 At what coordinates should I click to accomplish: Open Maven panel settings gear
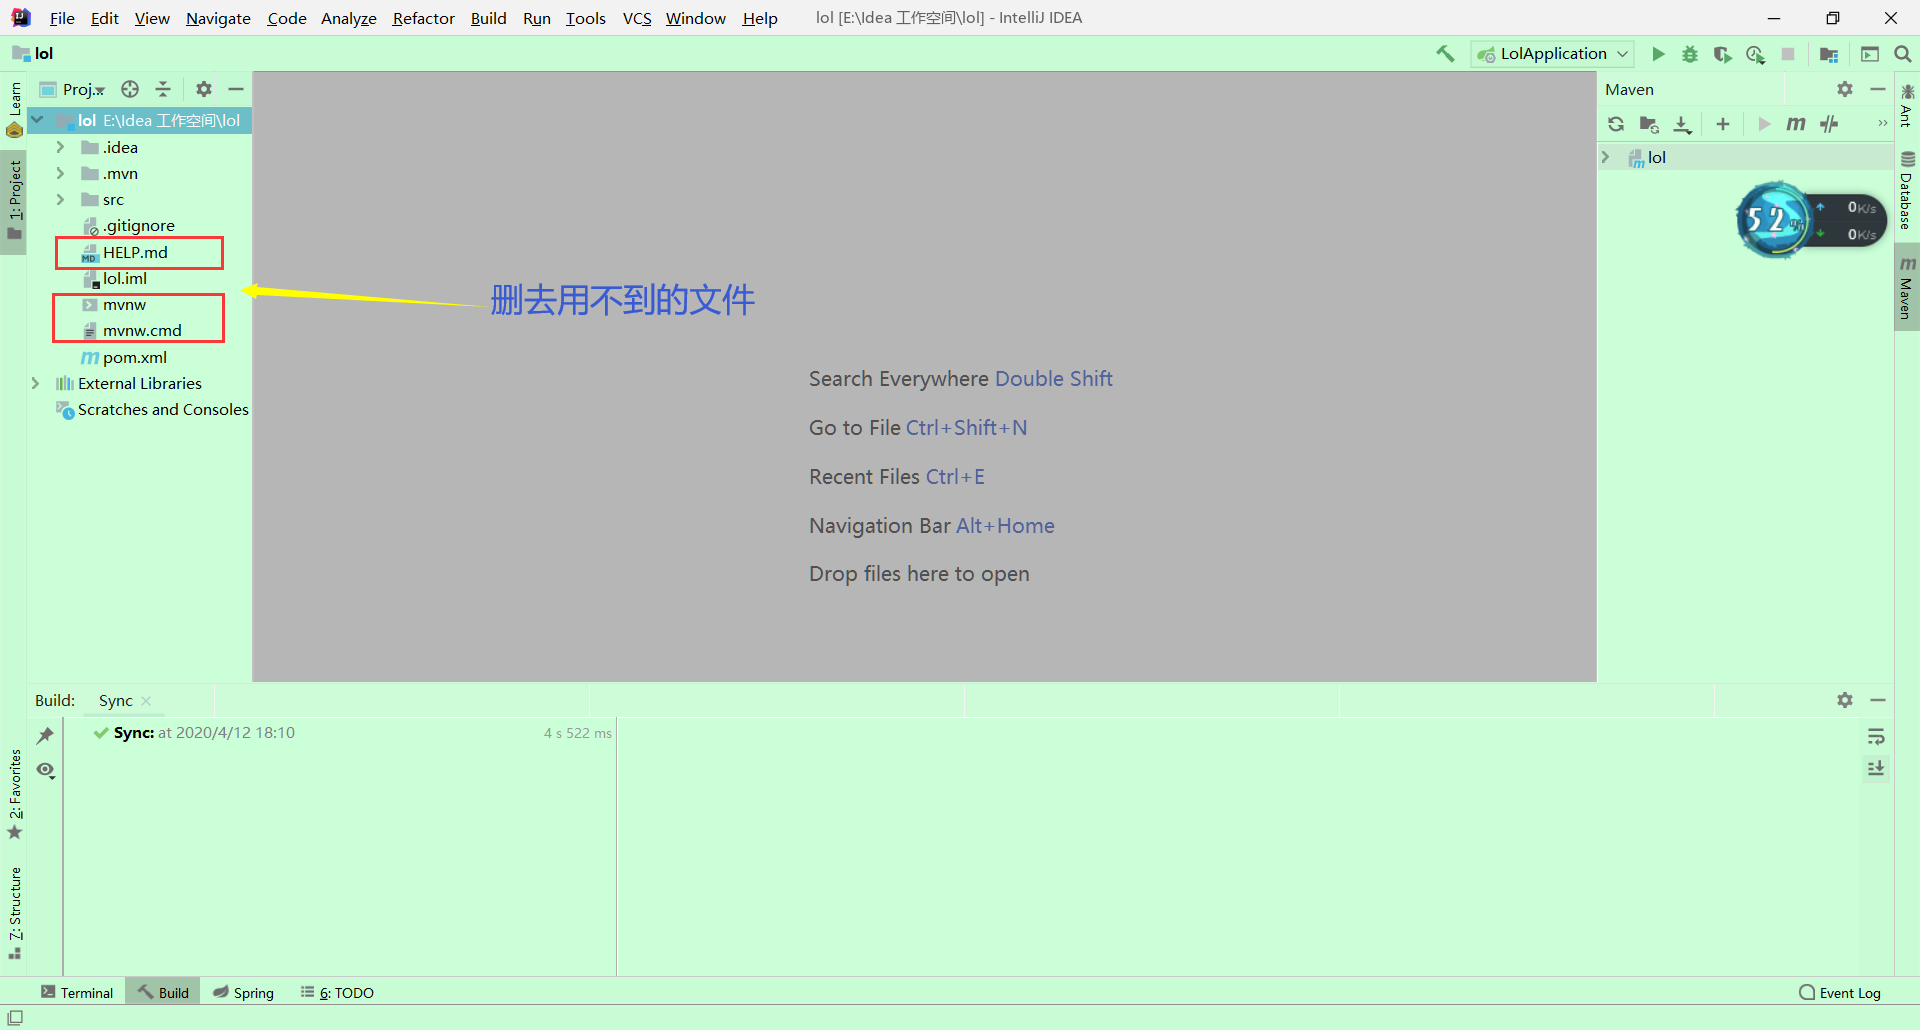coord(1845,89)
